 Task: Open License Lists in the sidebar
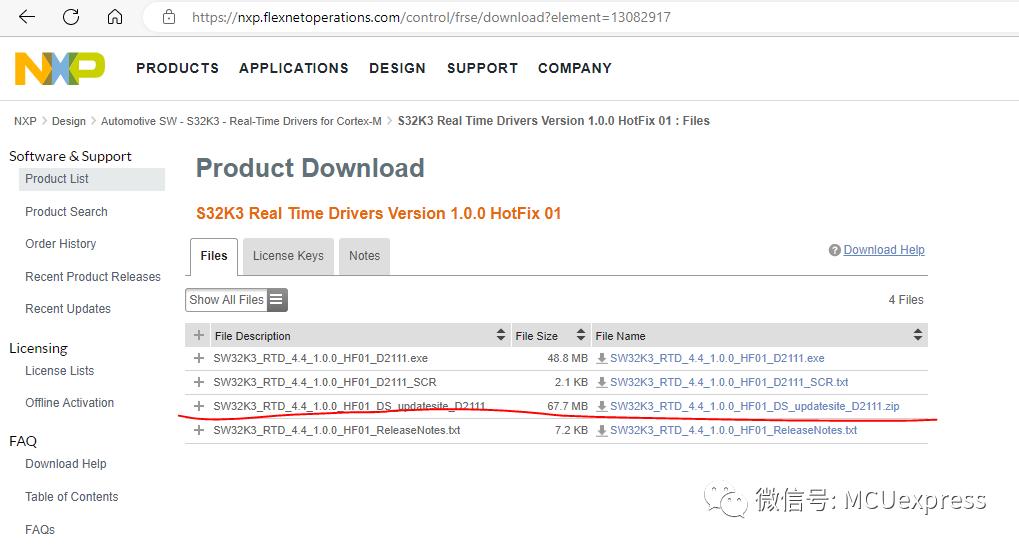click(59, 371)
